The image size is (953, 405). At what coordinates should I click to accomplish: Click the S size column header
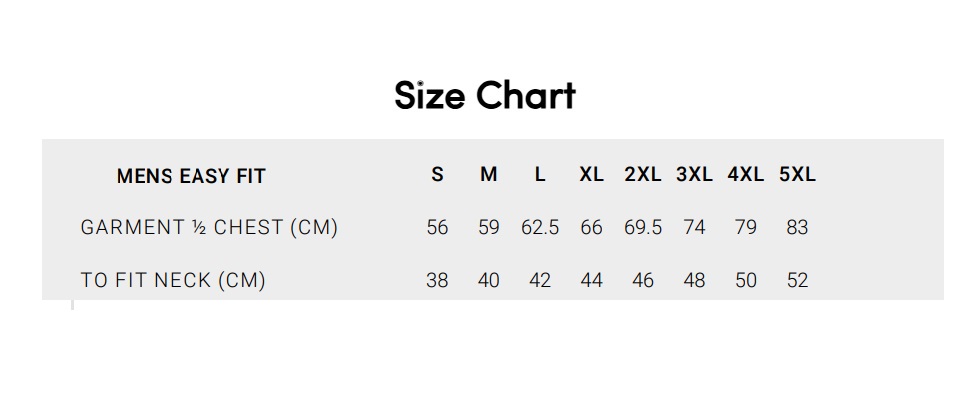coord(437,175)
